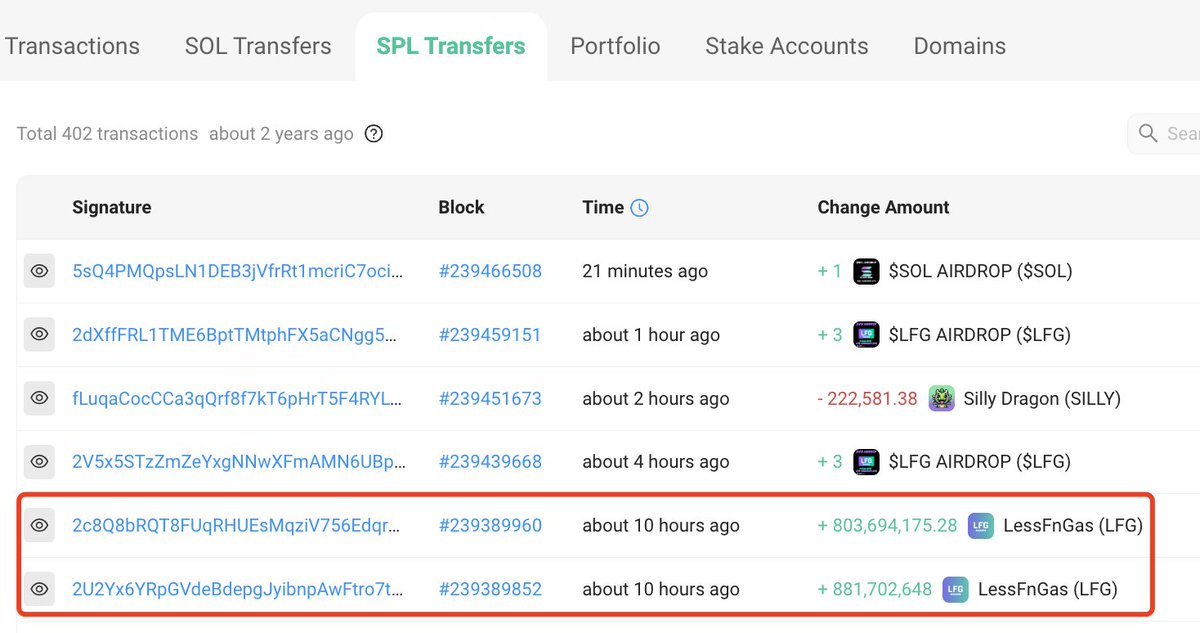Click the clock icon next to Time header
Viewport: 1200px width, 633px height.
click(x=639, y=208)
